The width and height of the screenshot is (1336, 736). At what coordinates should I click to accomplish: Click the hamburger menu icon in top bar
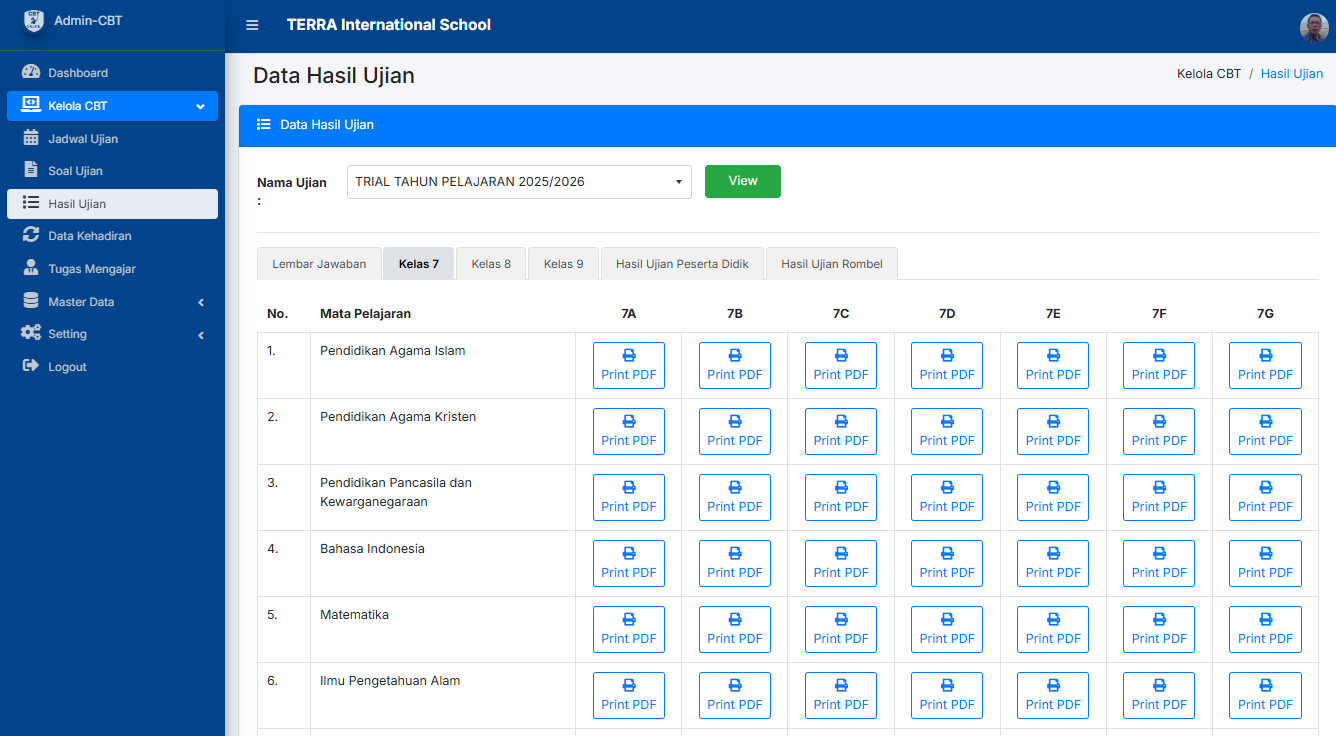(x=252, y=25)
